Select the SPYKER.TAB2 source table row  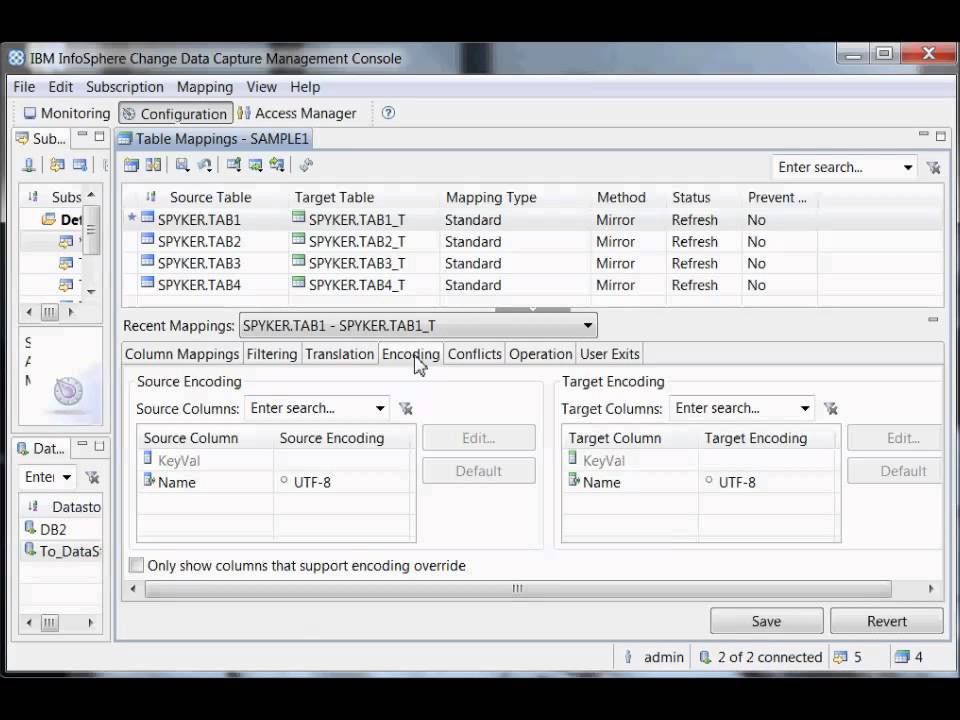[199, 242]
